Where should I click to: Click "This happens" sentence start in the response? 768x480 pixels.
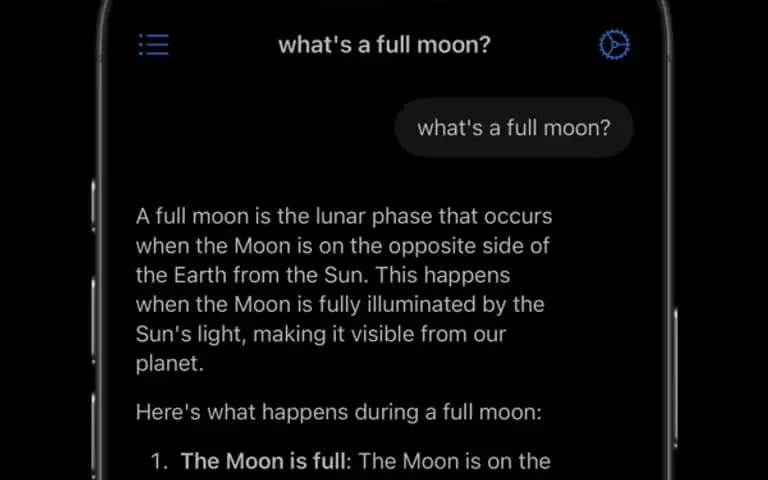443,275
